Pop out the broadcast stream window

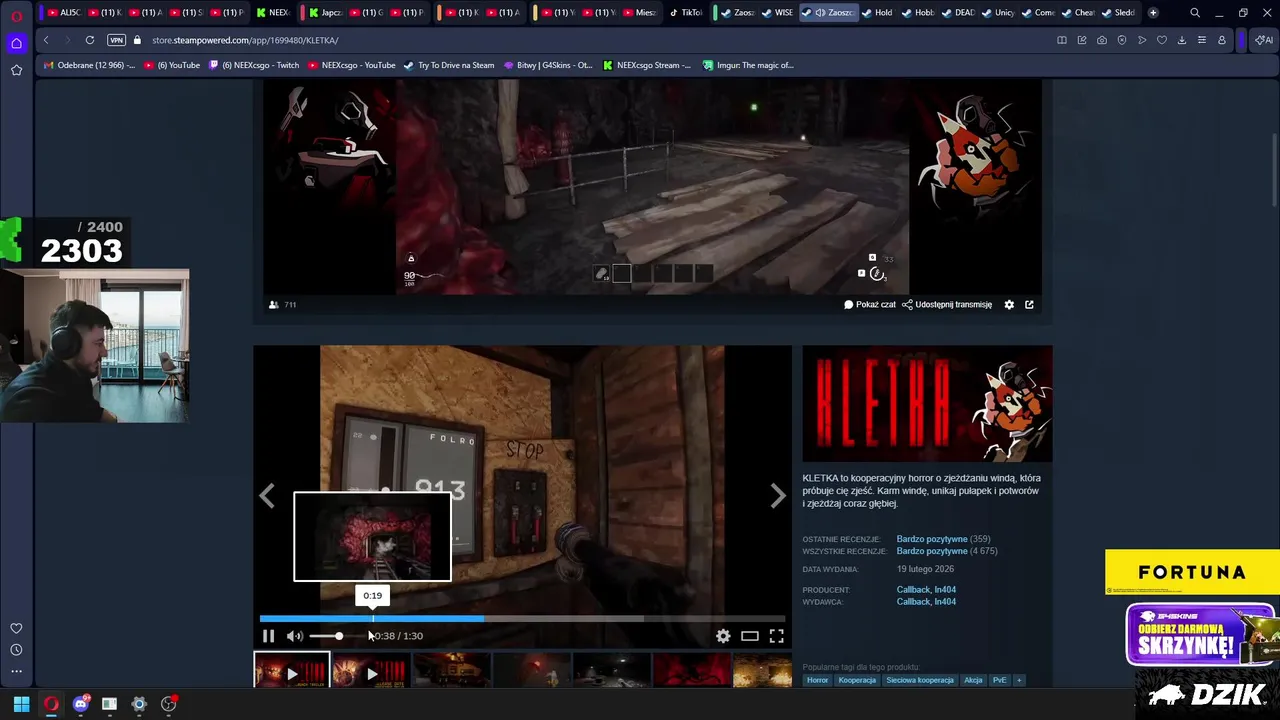[x=1029, y=305]
